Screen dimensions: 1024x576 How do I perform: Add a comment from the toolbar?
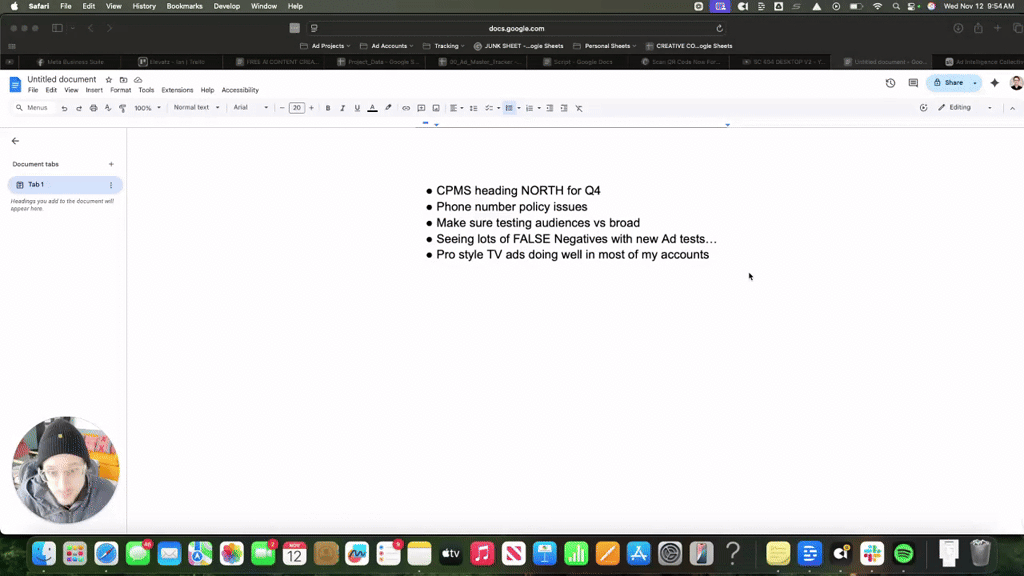(x=421, y=108)
